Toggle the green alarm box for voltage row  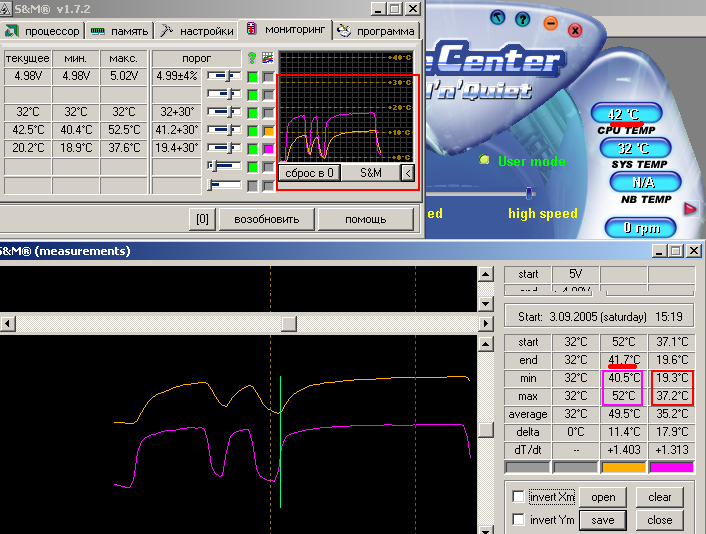coord(253,76)
